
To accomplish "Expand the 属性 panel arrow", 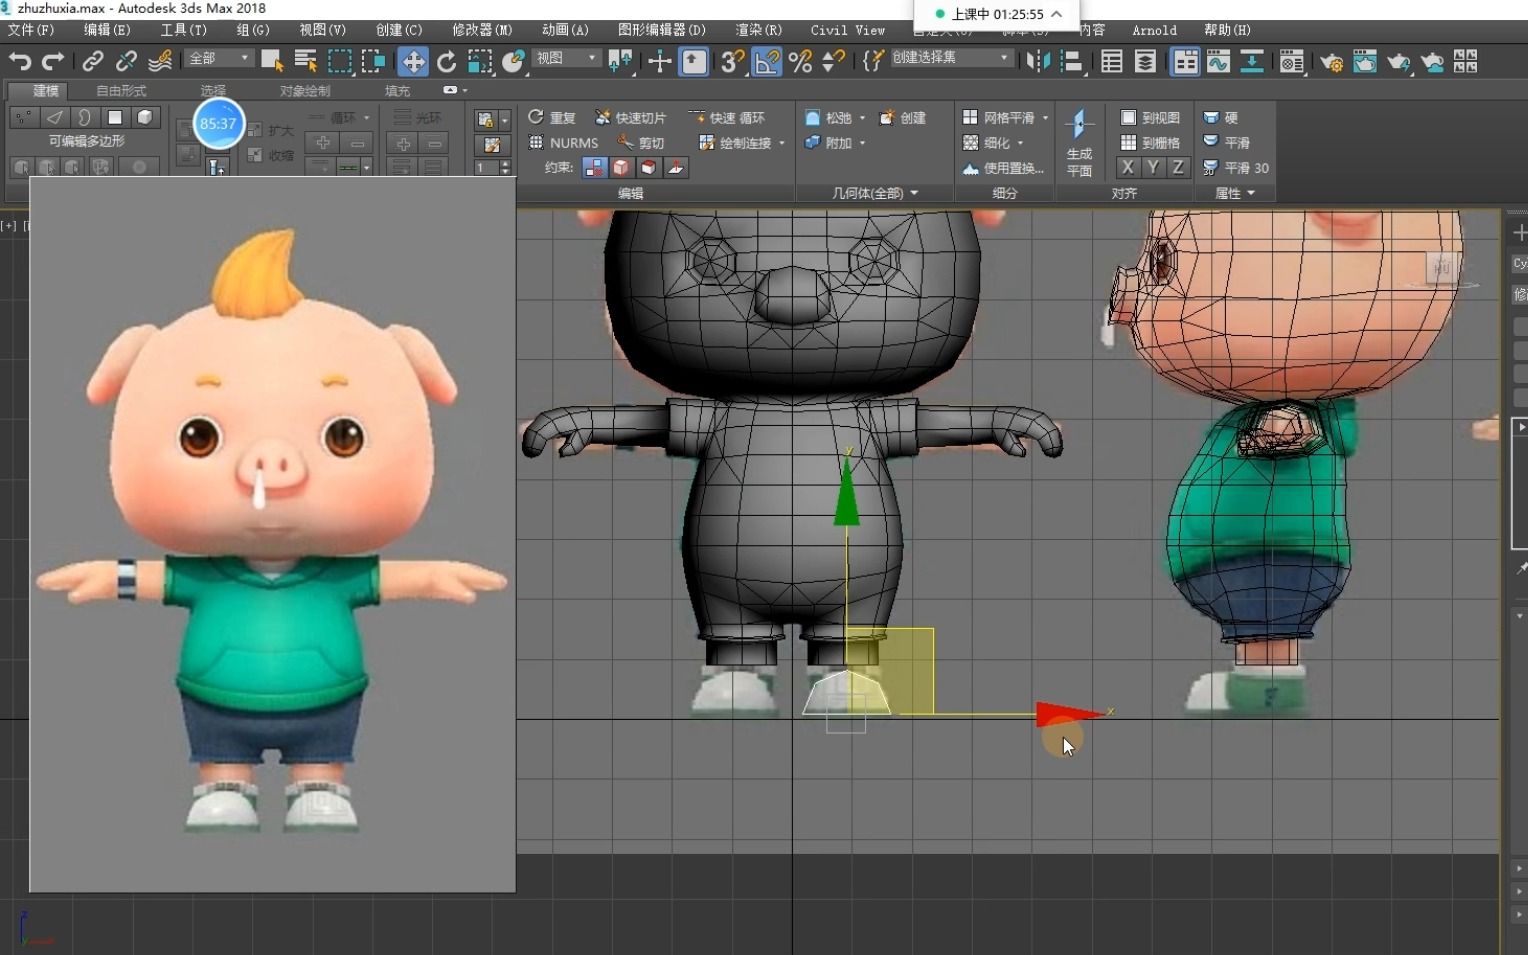I will (x=1251, y=193).
